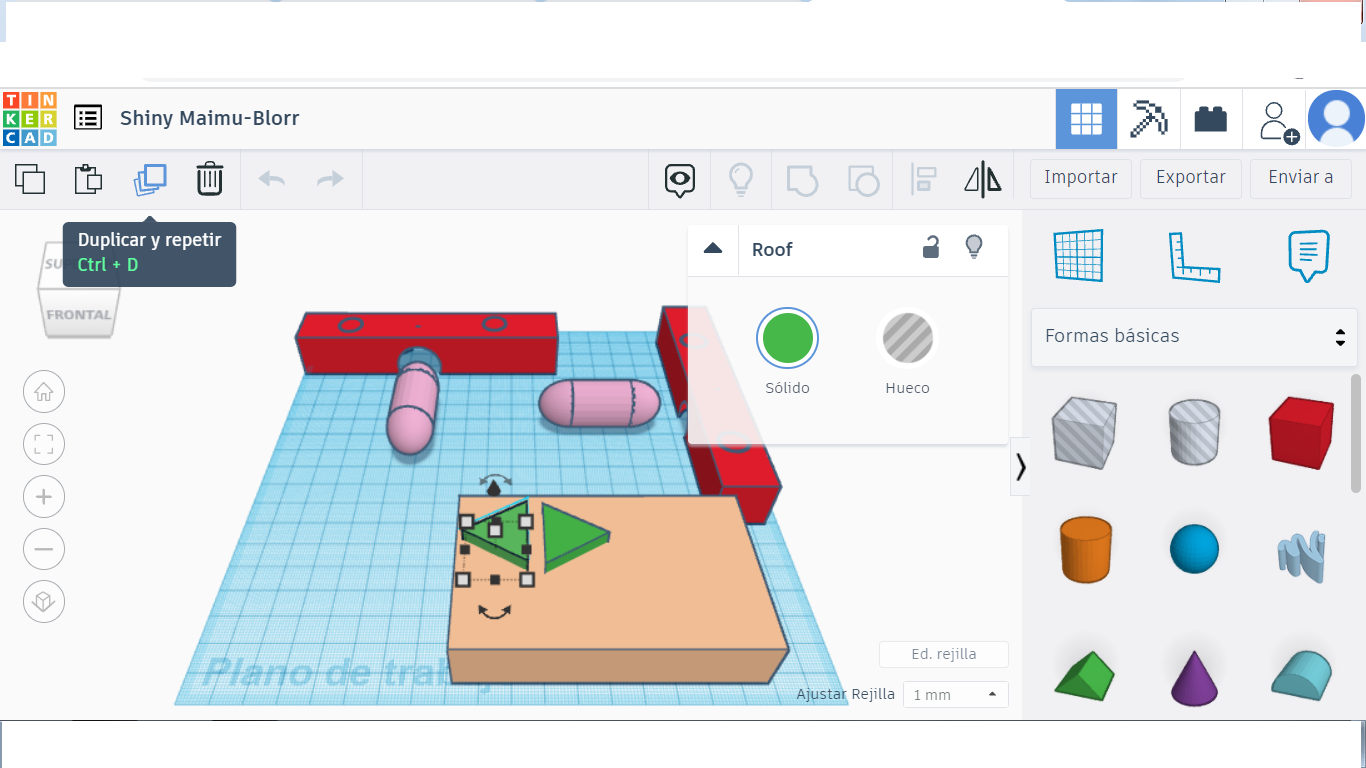Image resolution: width=1366 pixels, height=768 pixels.
Task: Open the designs list icon
Action: tap(88, 118)
